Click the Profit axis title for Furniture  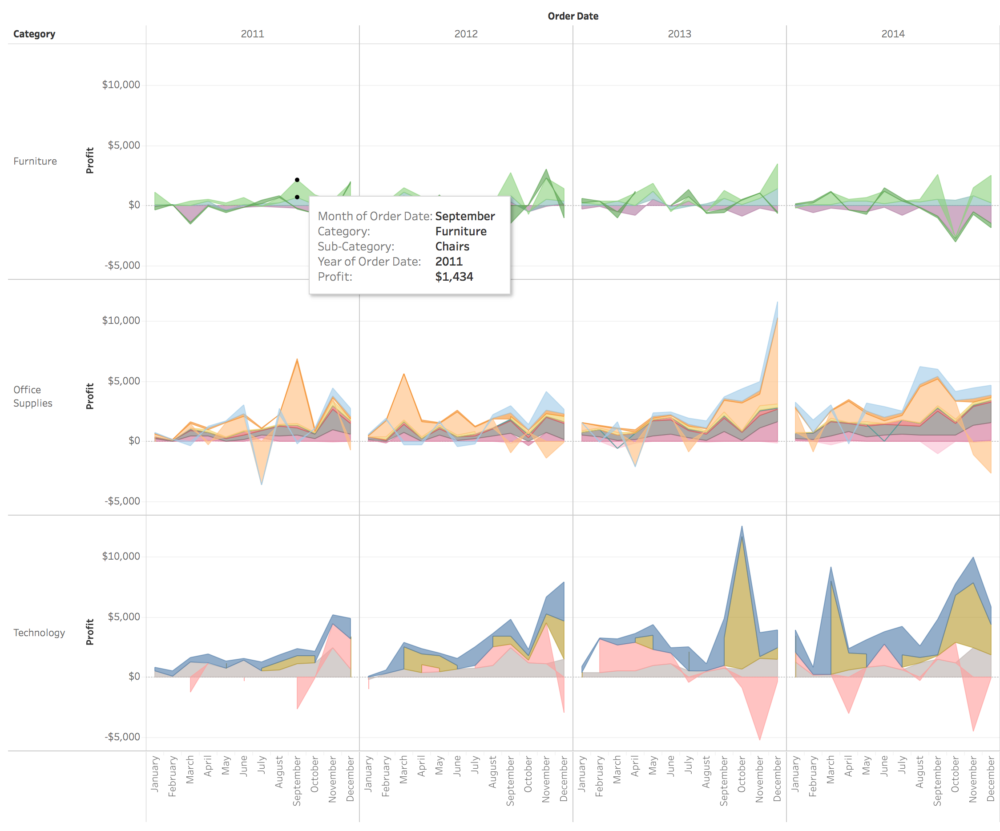[88, 161]
